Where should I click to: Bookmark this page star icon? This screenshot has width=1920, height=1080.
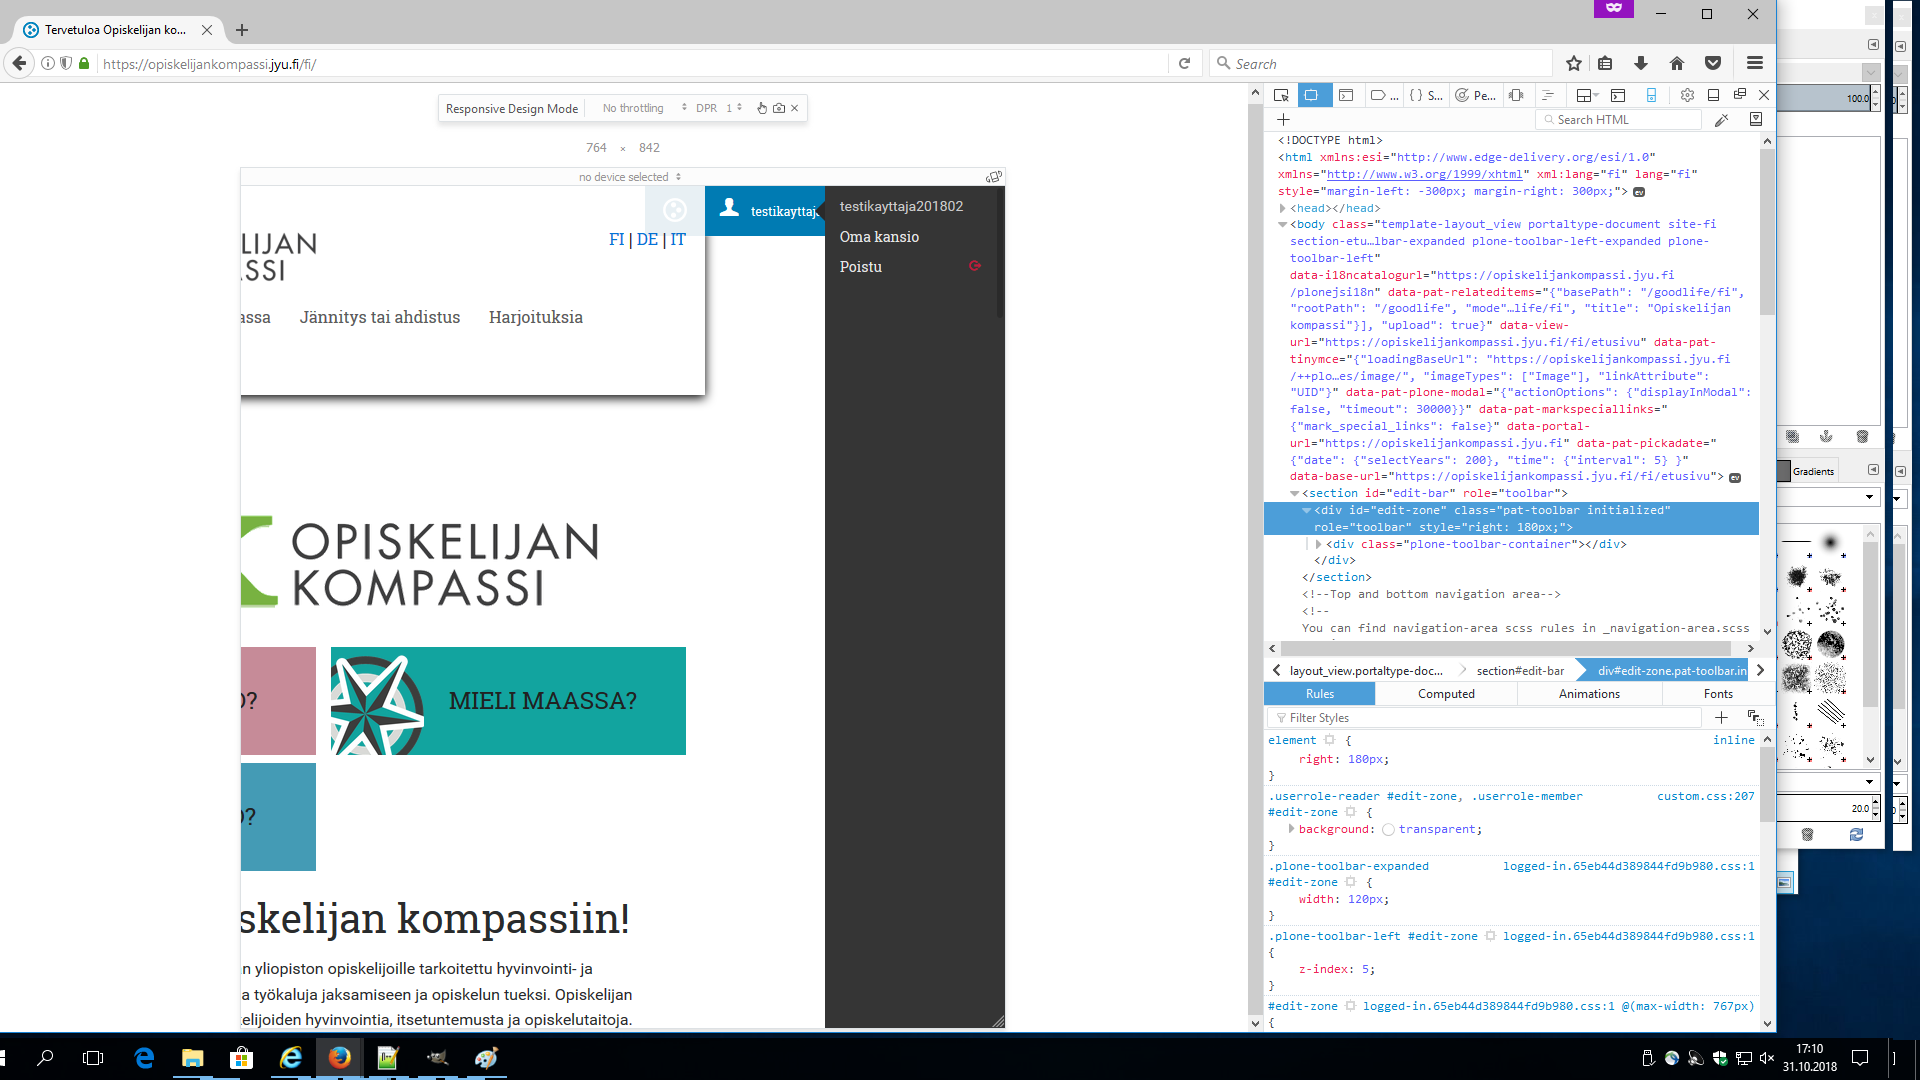point(1574,63)
